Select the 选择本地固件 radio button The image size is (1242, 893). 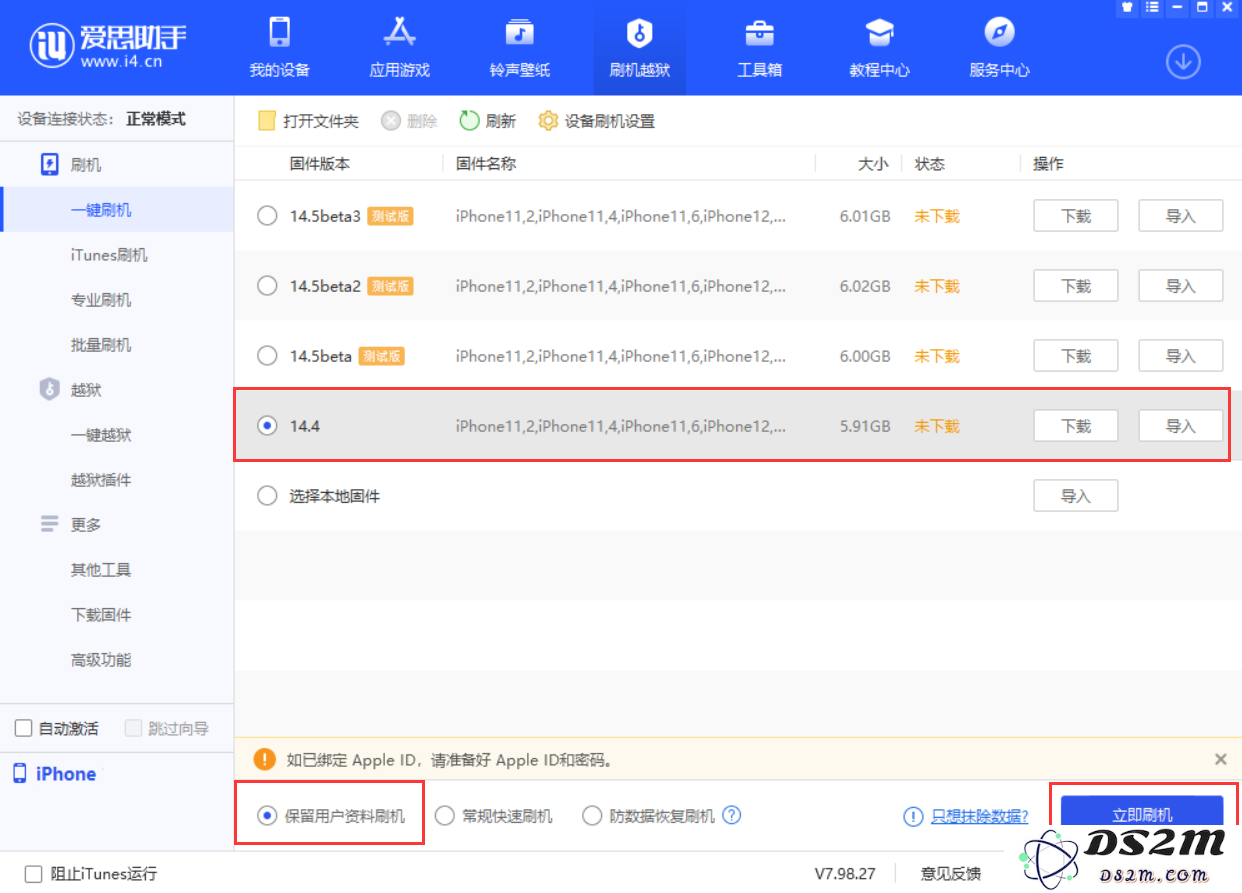pos(267,496)
